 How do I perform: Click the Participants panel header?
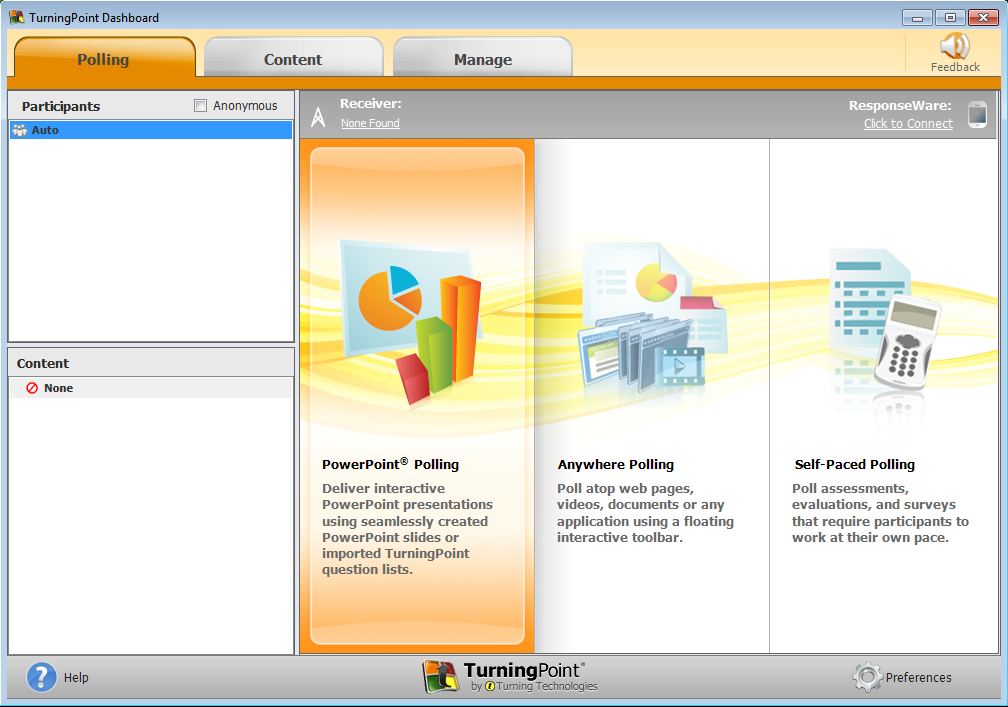61,107
